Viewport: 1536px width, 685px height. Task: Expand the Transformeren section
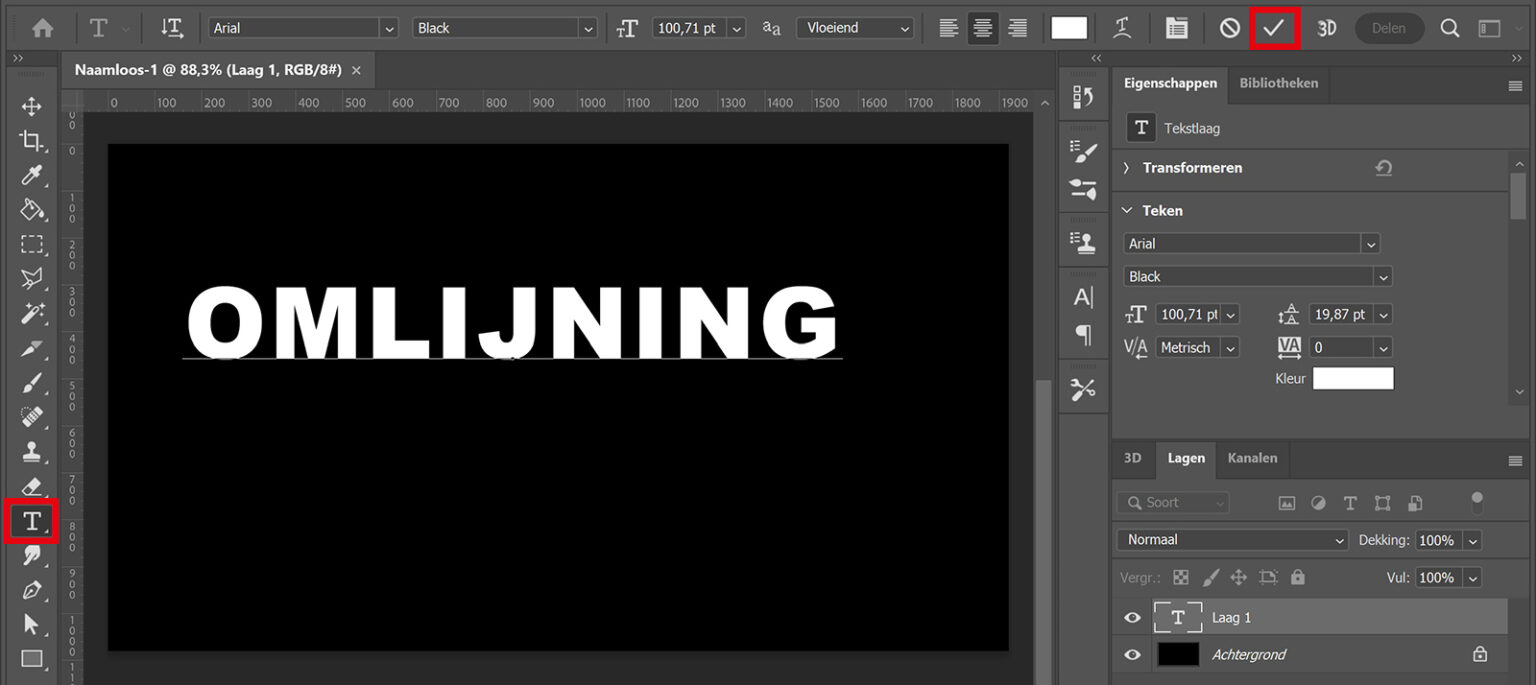(1127, 167)
